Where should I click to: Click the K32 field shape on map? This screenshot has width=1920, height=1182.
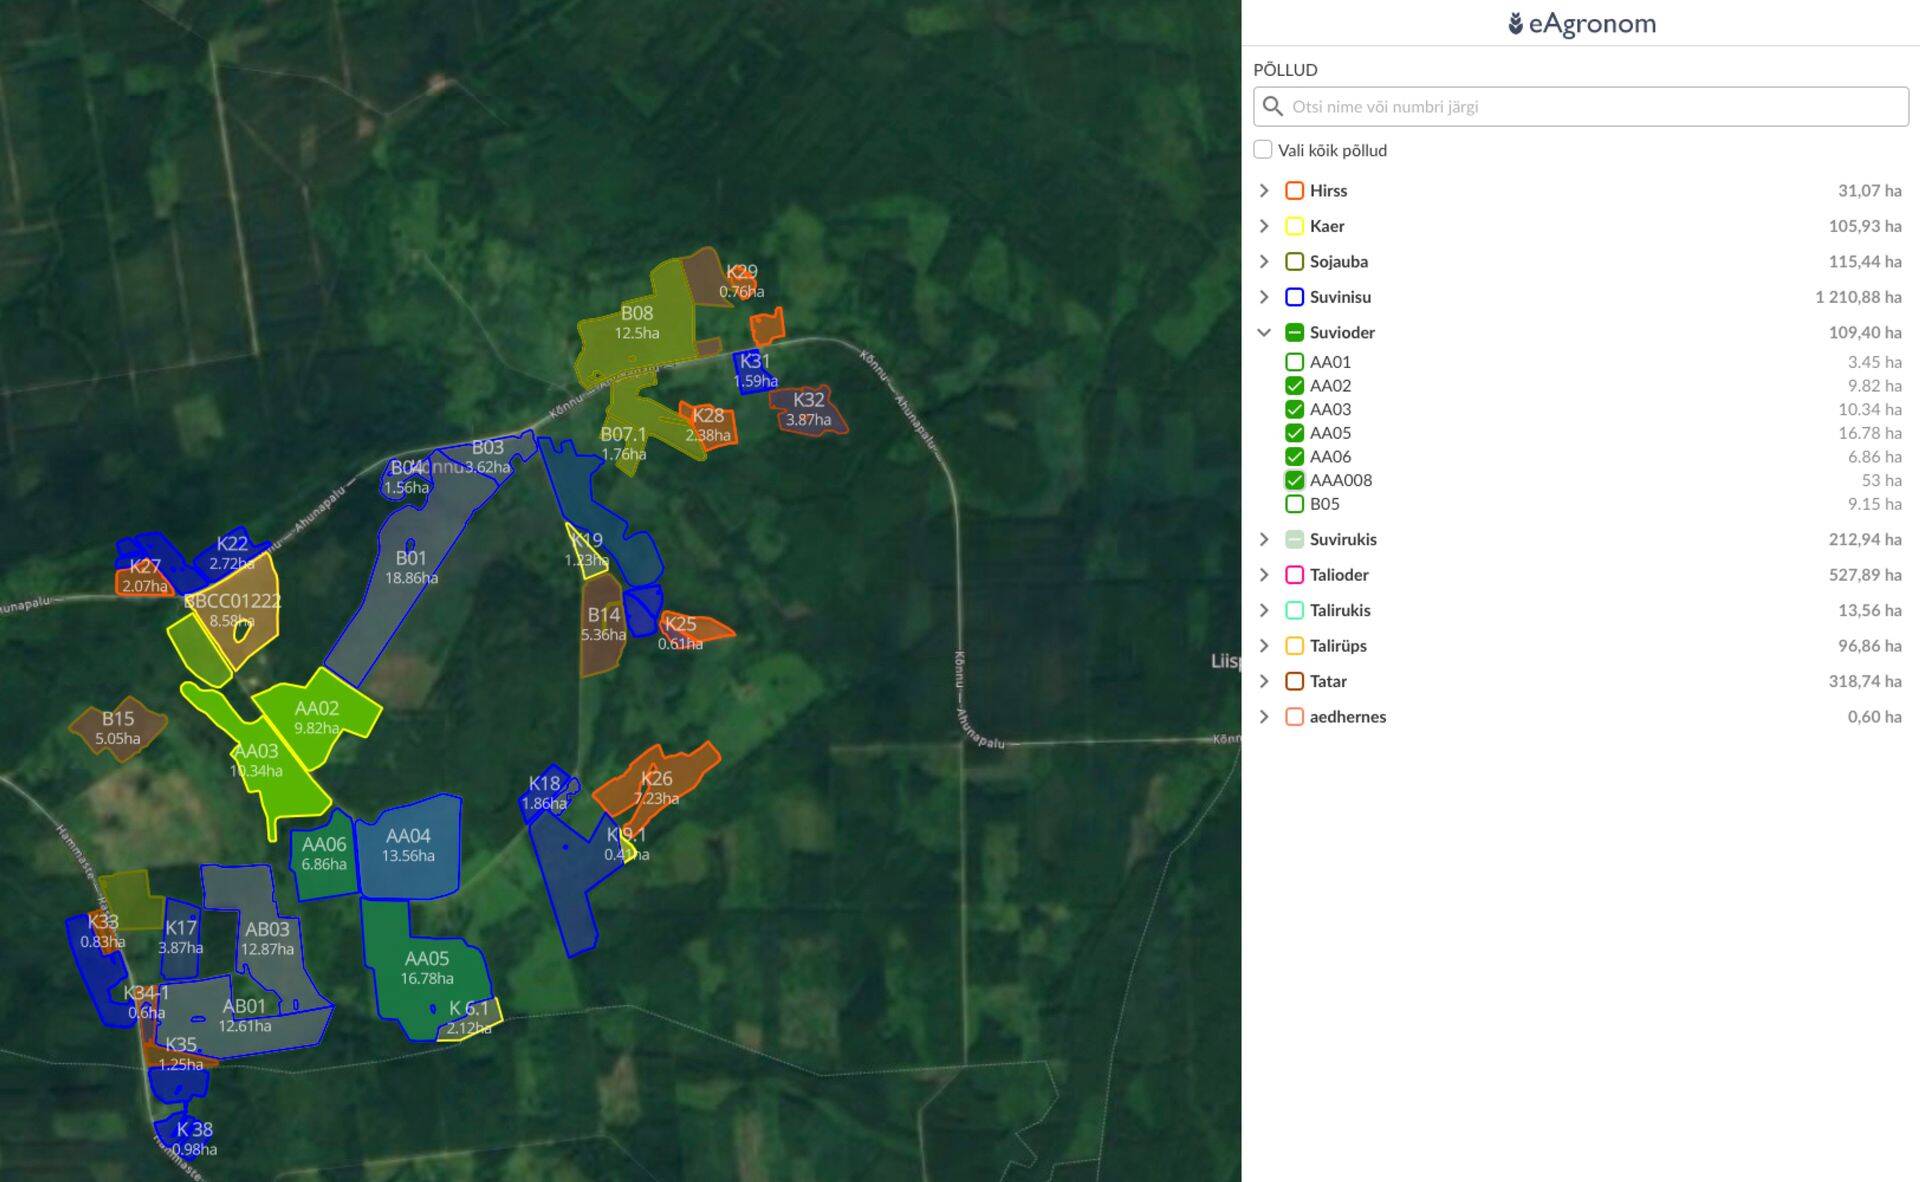coord(808,409)
